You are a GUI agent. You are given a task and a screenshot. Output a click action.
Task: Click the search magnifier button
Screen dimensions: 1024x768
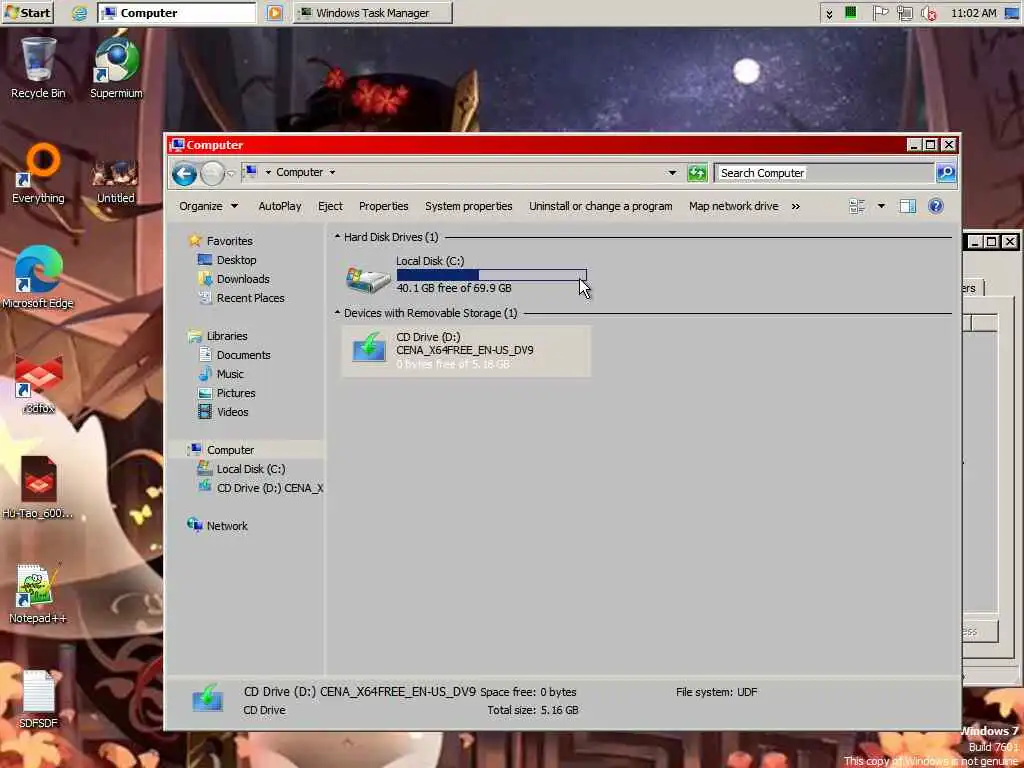946,172
